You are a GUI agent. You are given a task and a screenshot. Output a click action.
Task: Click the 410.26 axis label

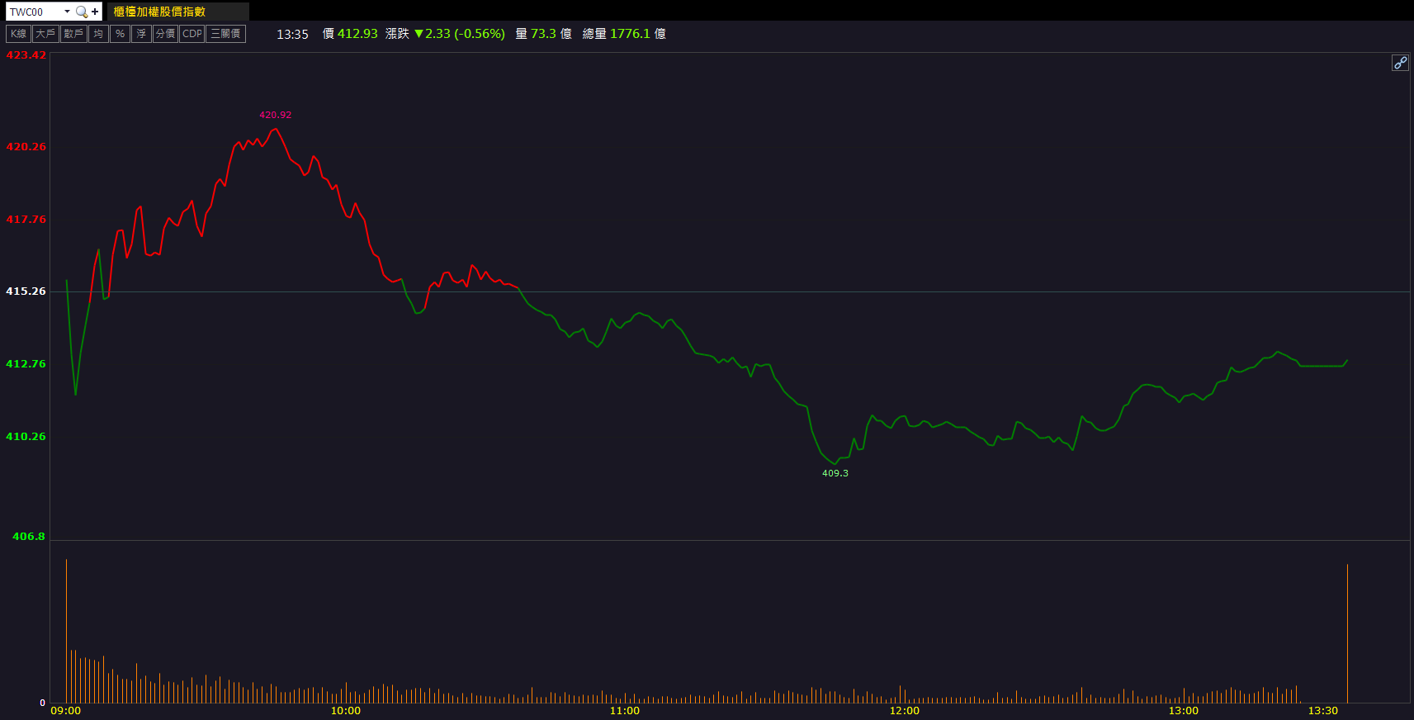point(26,436)
